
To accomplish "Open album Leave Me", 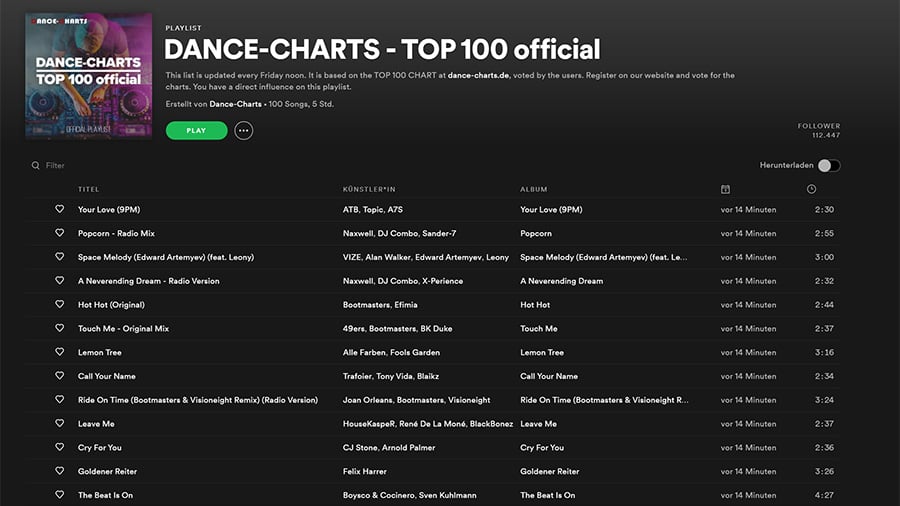I will pos(538,424).
